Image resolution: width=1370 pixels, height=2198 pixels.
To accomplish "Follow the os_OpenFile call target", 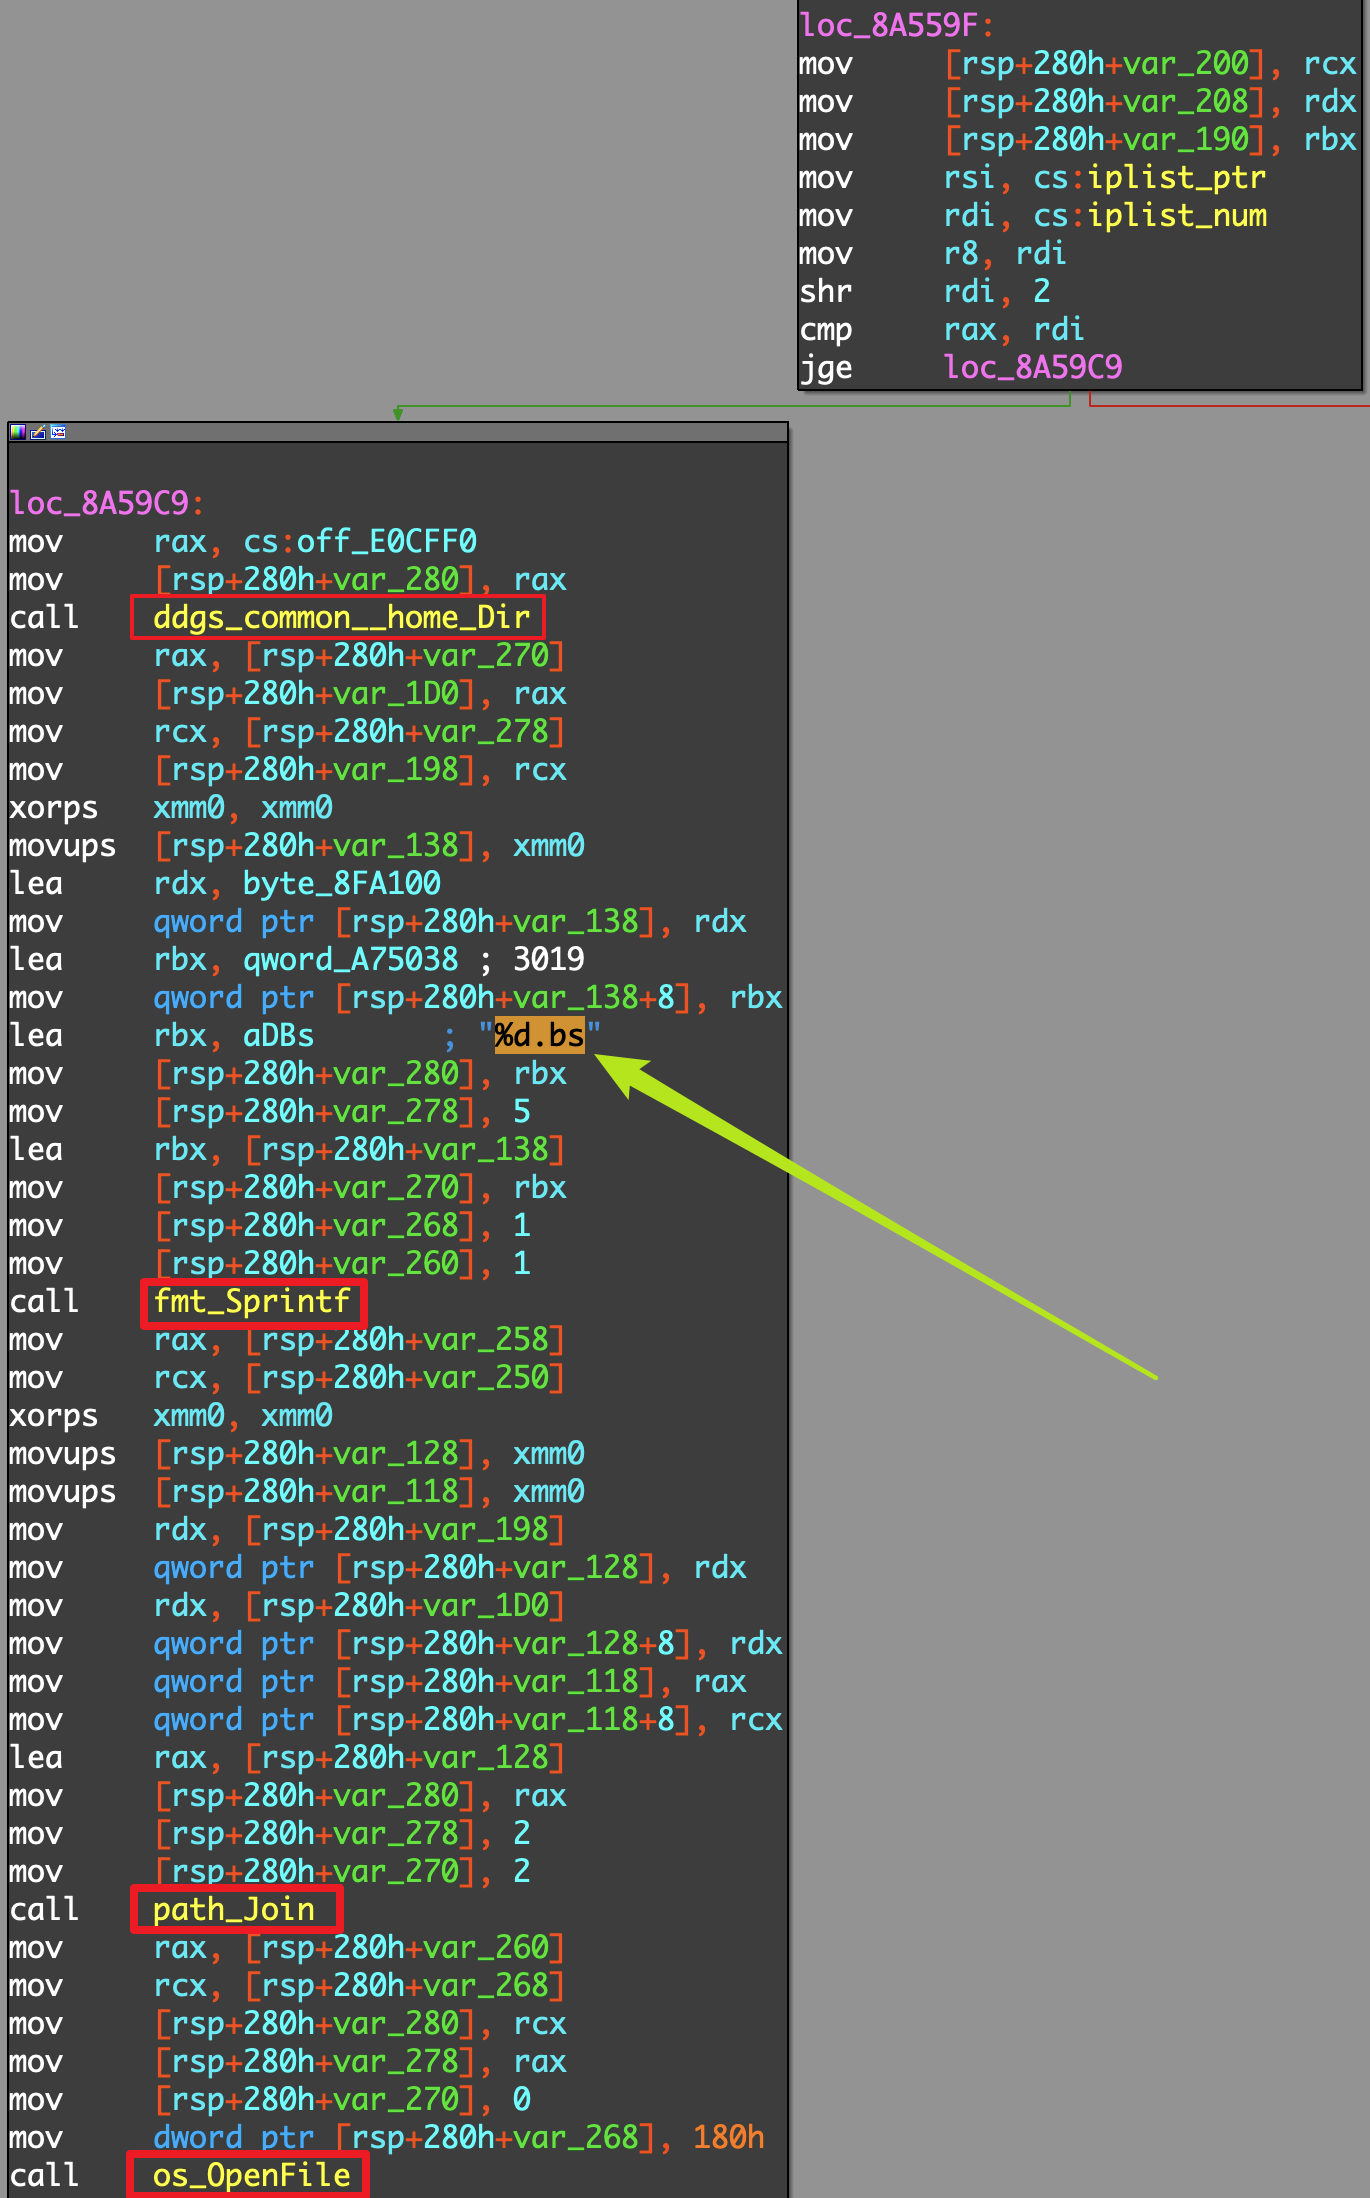I will click(x=251, y=2175).
